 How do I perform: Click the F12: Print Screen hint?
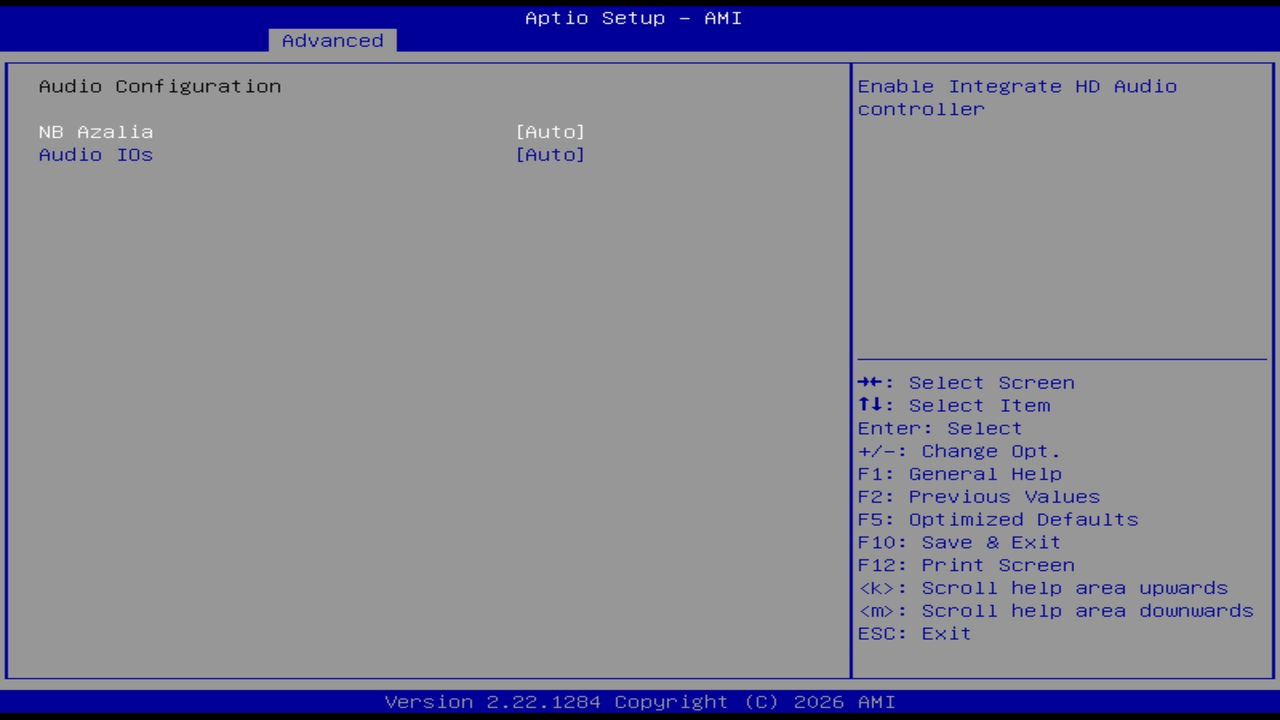click(x=966, y=566)
